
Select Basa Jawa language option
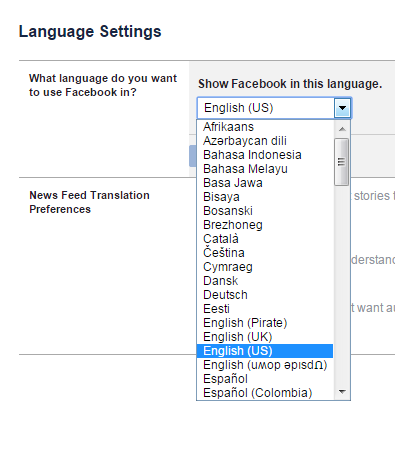pos(265,183)
